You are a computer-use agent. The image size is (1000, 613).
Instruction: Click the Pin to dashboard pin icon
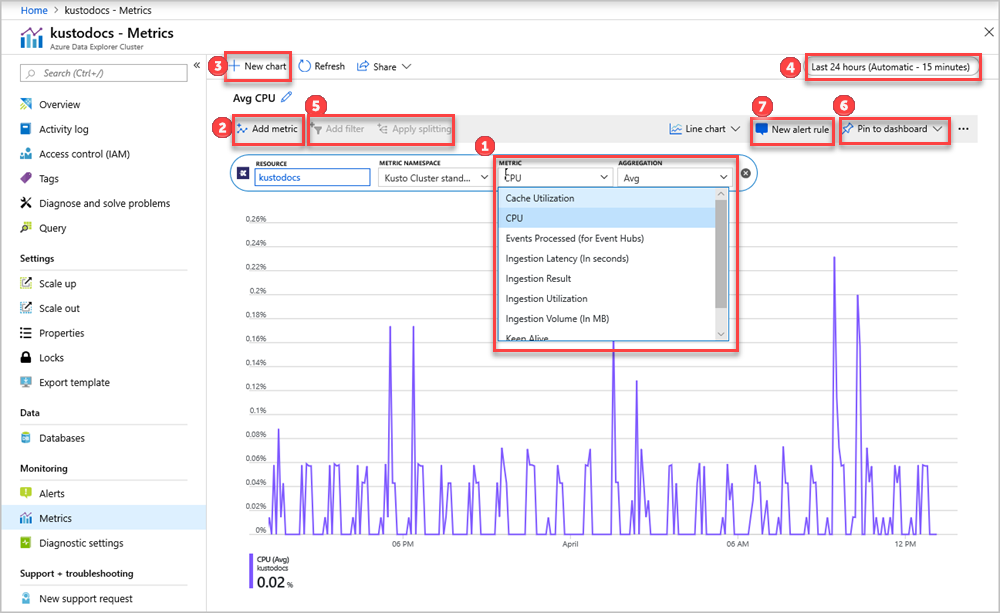click(x=847, y=129)
